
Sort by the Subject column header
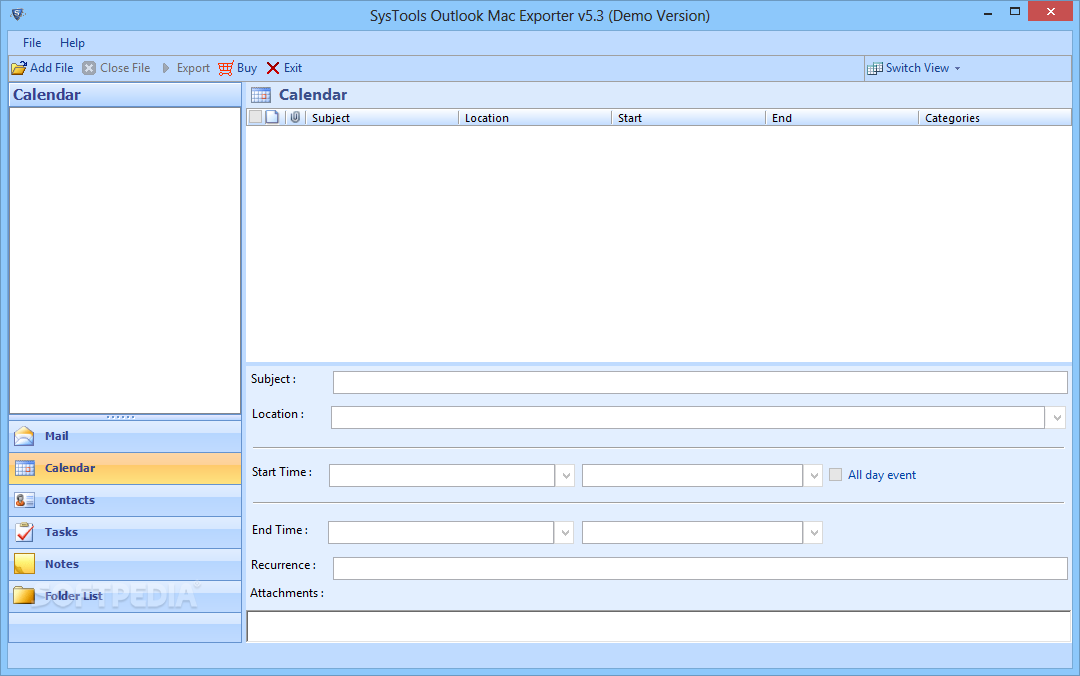(x=382, y=118)
